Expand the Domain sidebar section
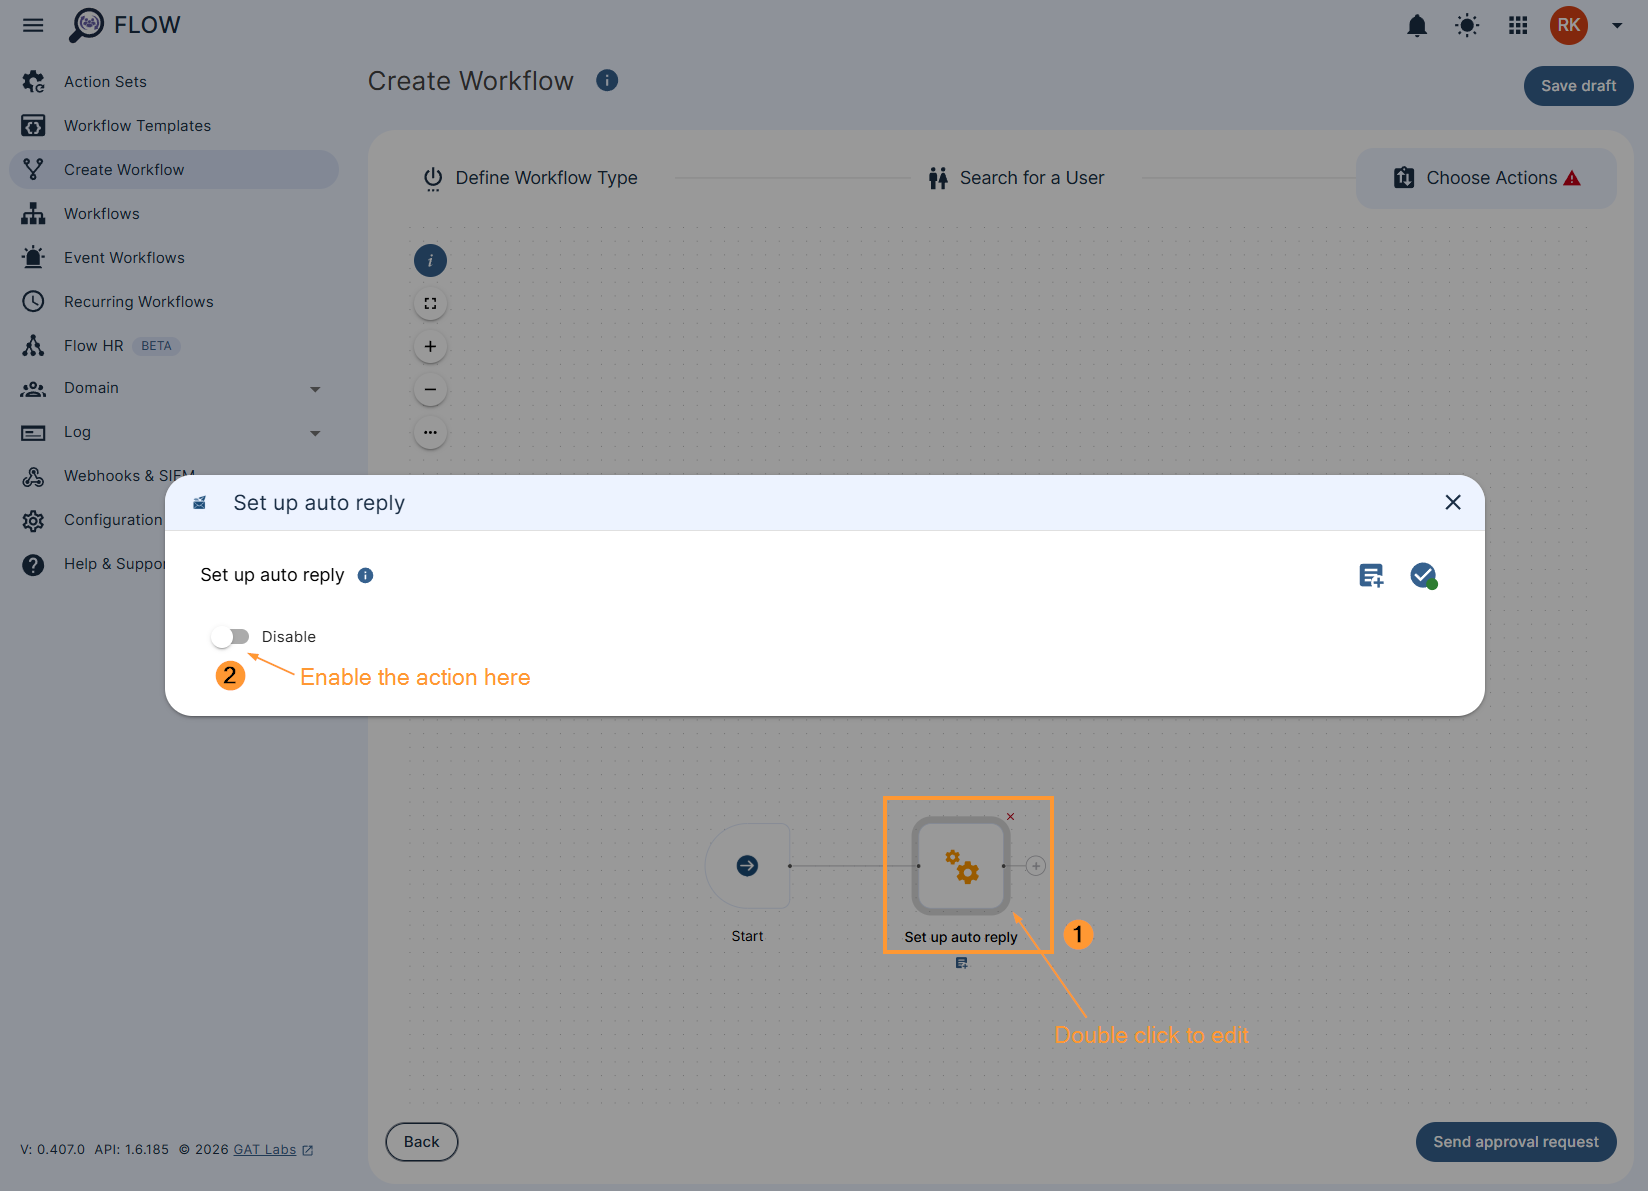The width and height of the screenshot is (1648, 1191). point(316,388)
